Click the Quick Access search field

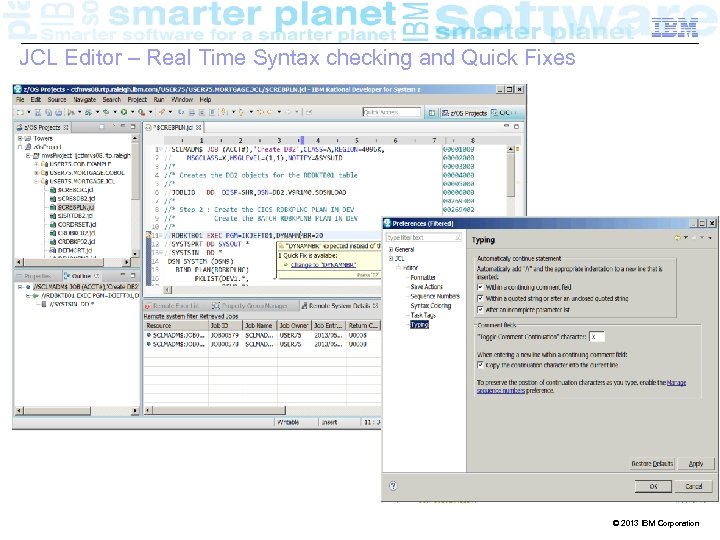coord(391,112)
